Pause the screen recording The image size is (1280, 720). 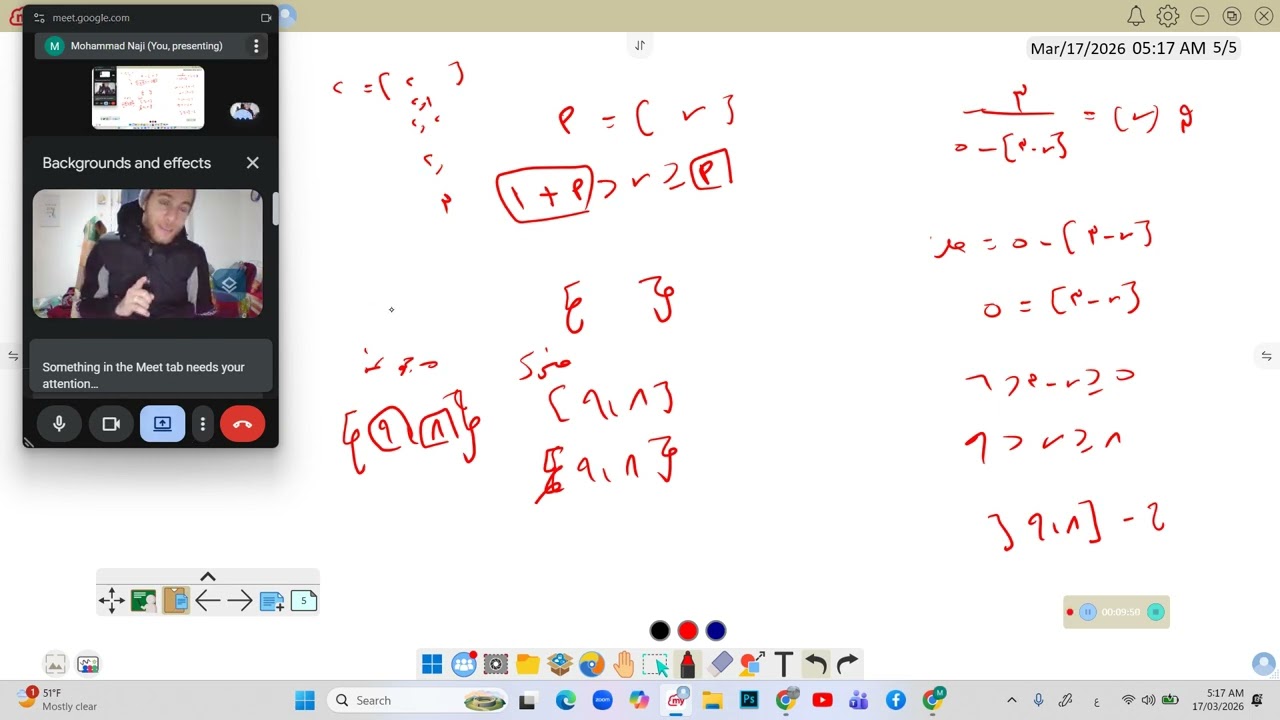(x=1088, y=612)
